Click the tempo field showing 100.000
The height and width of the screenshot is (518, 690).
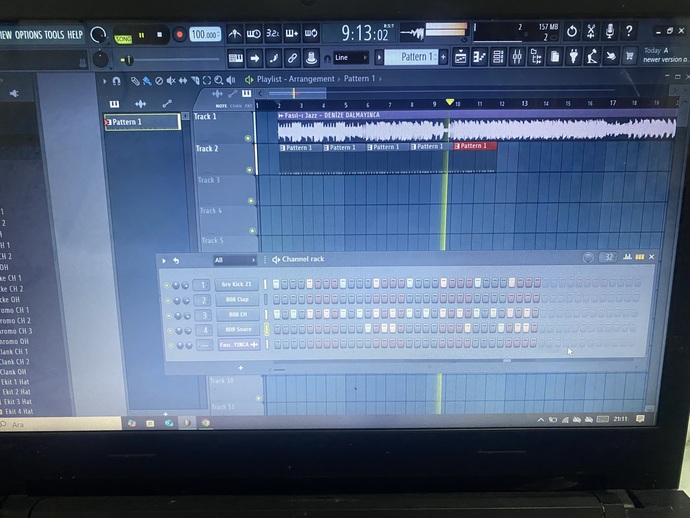click(205, 34)
